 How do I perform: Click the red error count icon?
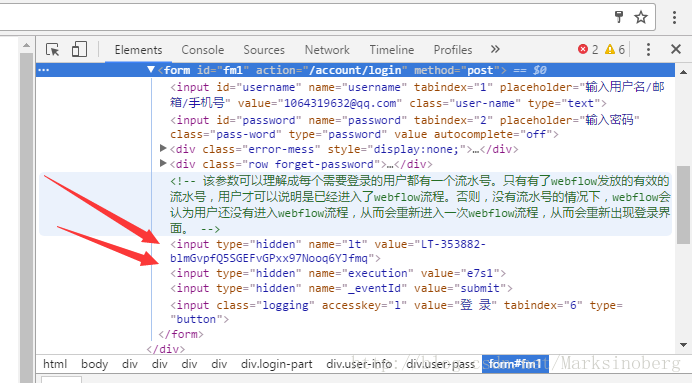[583, 49]
